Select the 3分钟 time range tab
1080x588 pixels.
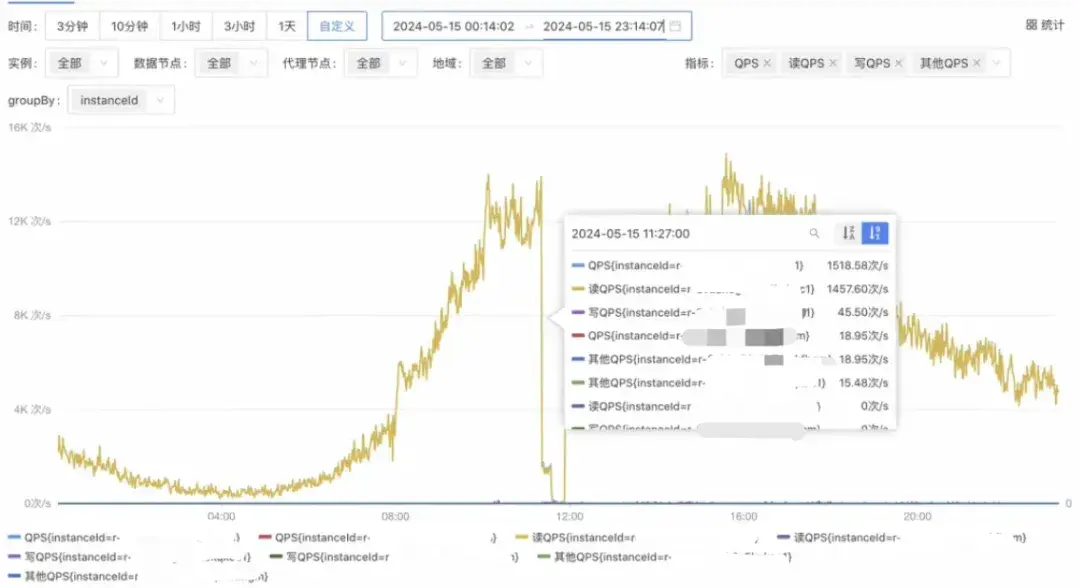pyautogui.click(x=72, y=26)
